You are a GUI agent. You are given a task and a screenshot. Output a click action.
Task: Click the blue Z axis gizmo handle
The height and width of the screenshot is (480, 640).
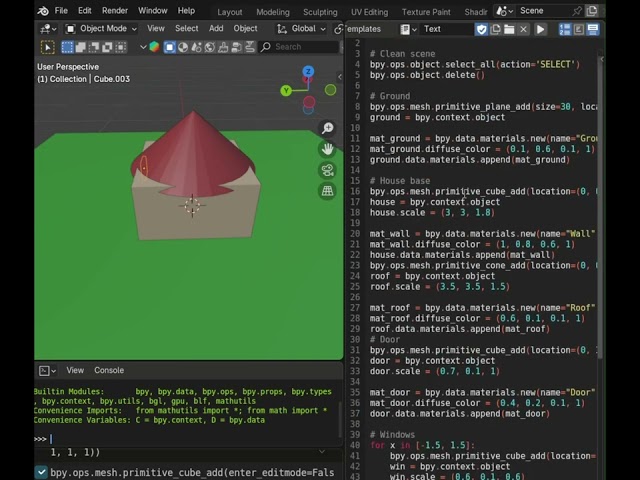[x=308, y=72]
